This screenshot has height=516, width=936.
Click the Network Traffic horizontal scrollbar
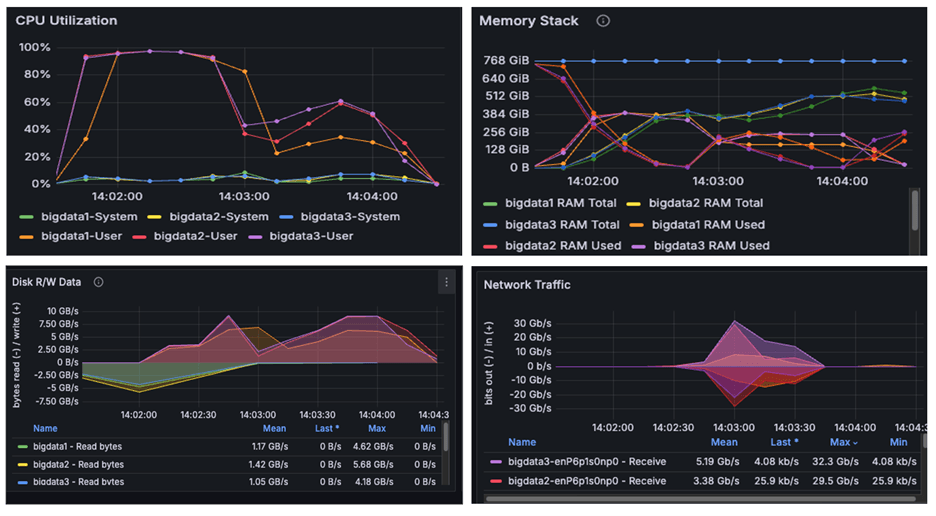700,498
